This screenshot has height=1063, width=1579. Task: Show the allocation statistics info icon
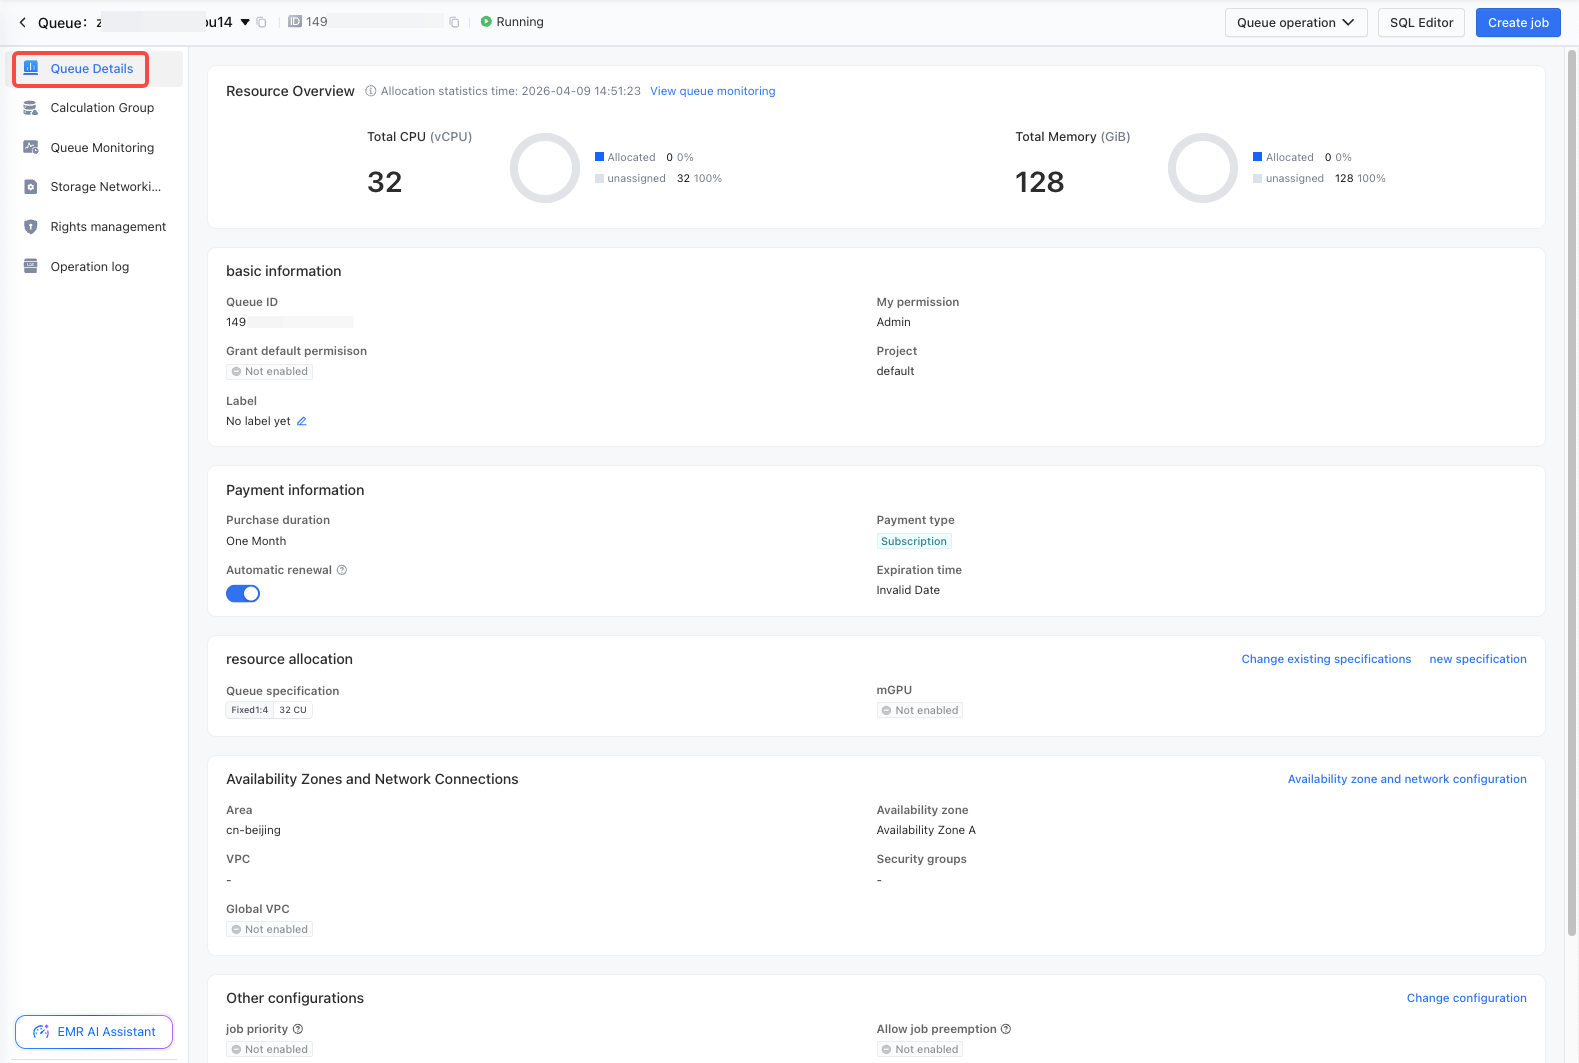[x=371, y=91]
